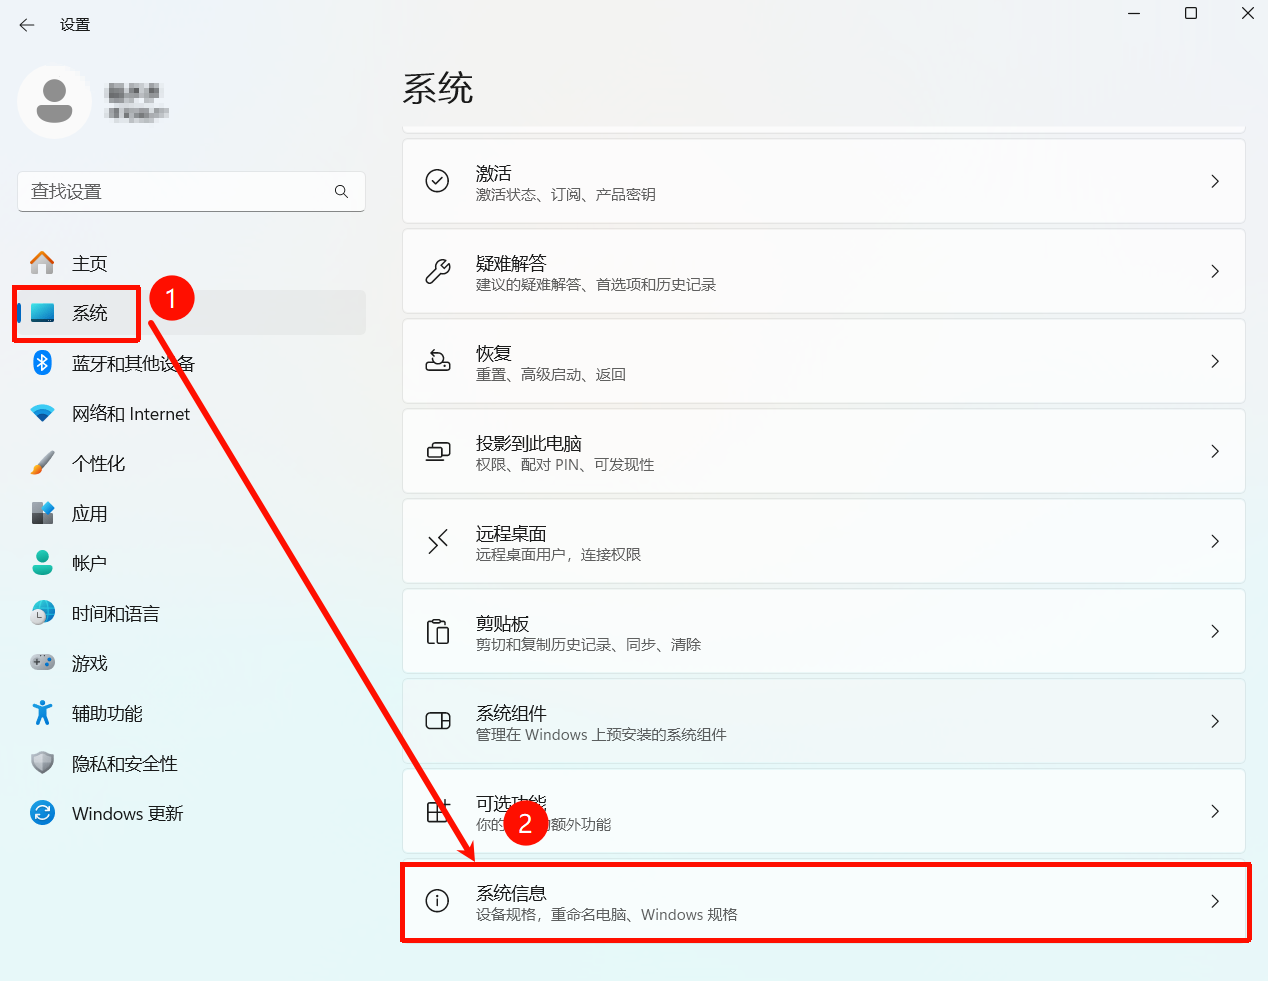The width and height of the screenshot is (1268, 981).
Task: Open the 远程桌面 title
Action: 511,533
